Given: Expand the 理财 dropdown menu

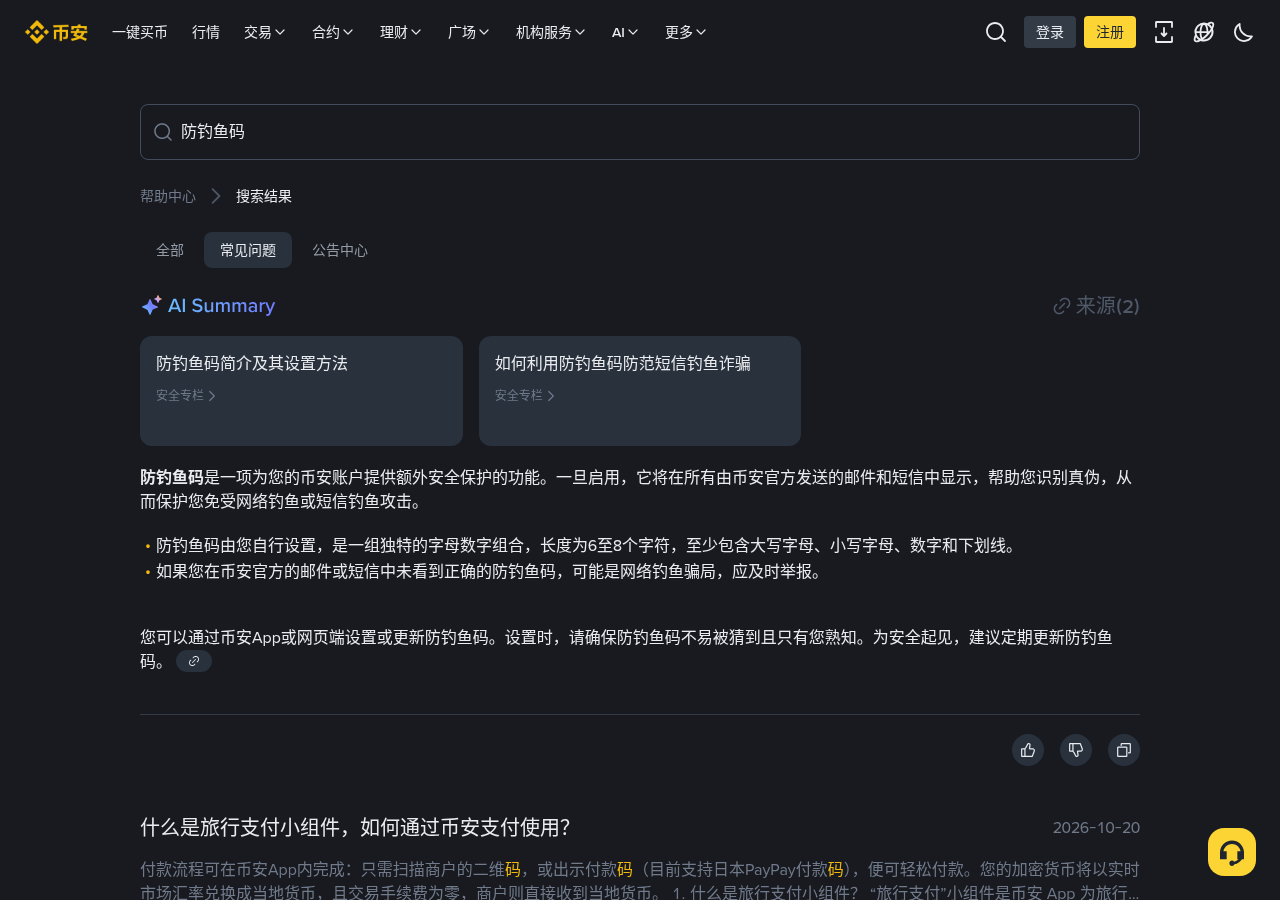Looking at the screenshot, I should 401,32.
